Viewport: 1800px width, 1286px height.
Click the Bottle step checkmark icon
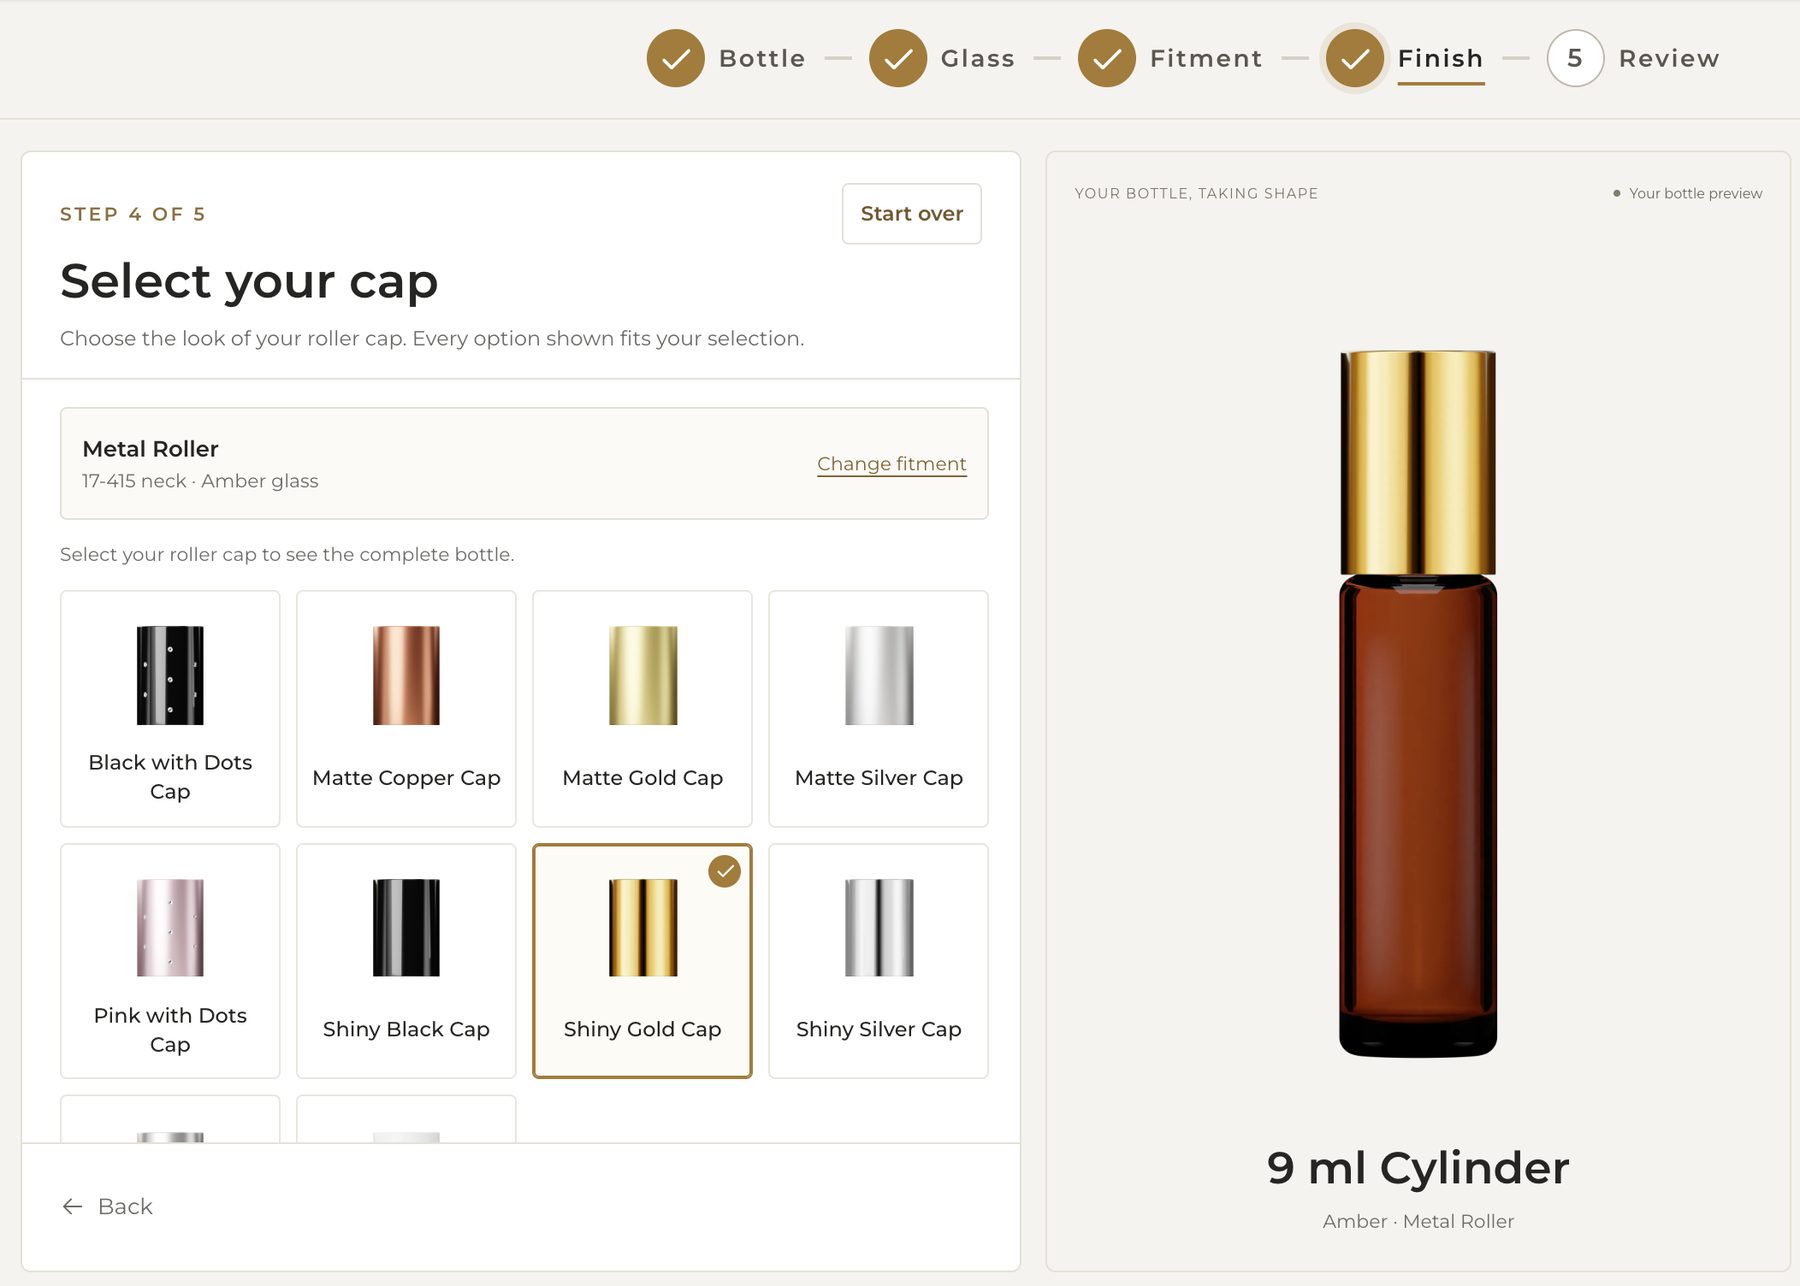click(676, 58)
